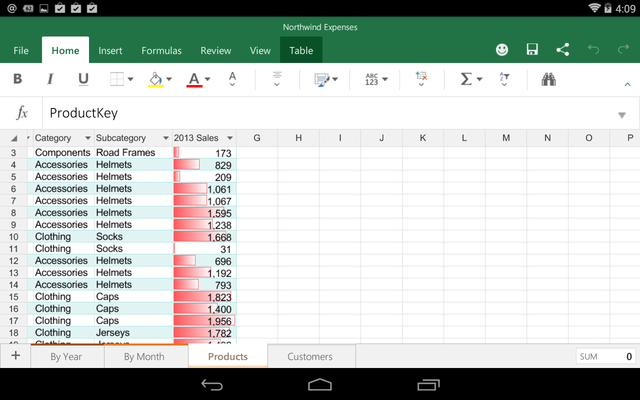Switch to the Home tab

tap(65, 51)
